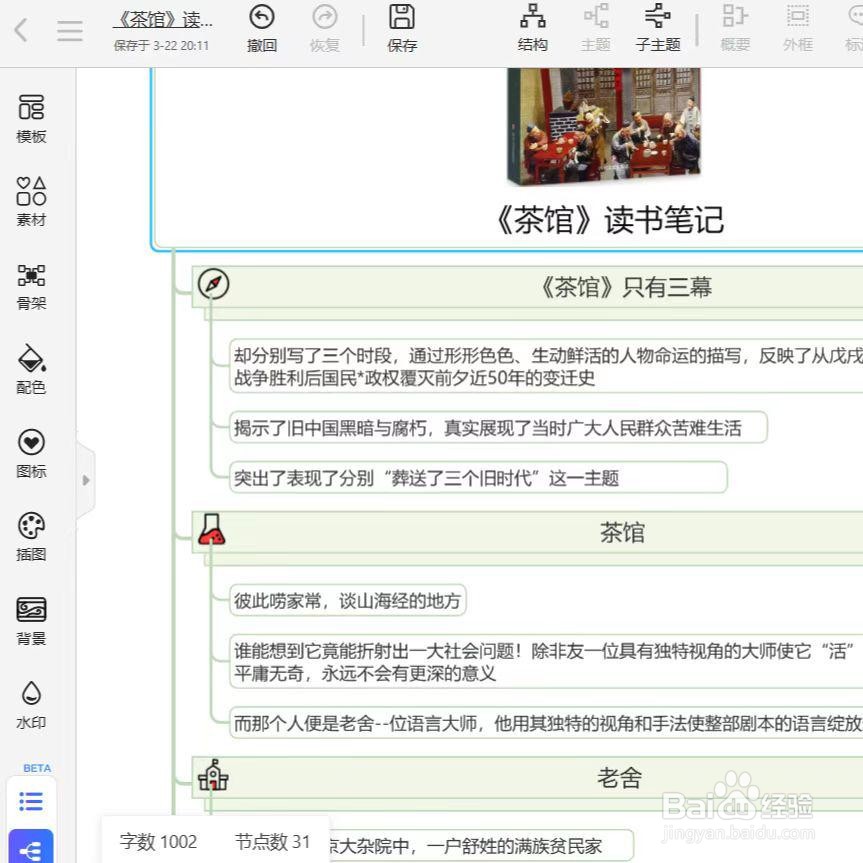Open the hamburger menu
This screenshot has height=863, width=863.
[70, 31]
